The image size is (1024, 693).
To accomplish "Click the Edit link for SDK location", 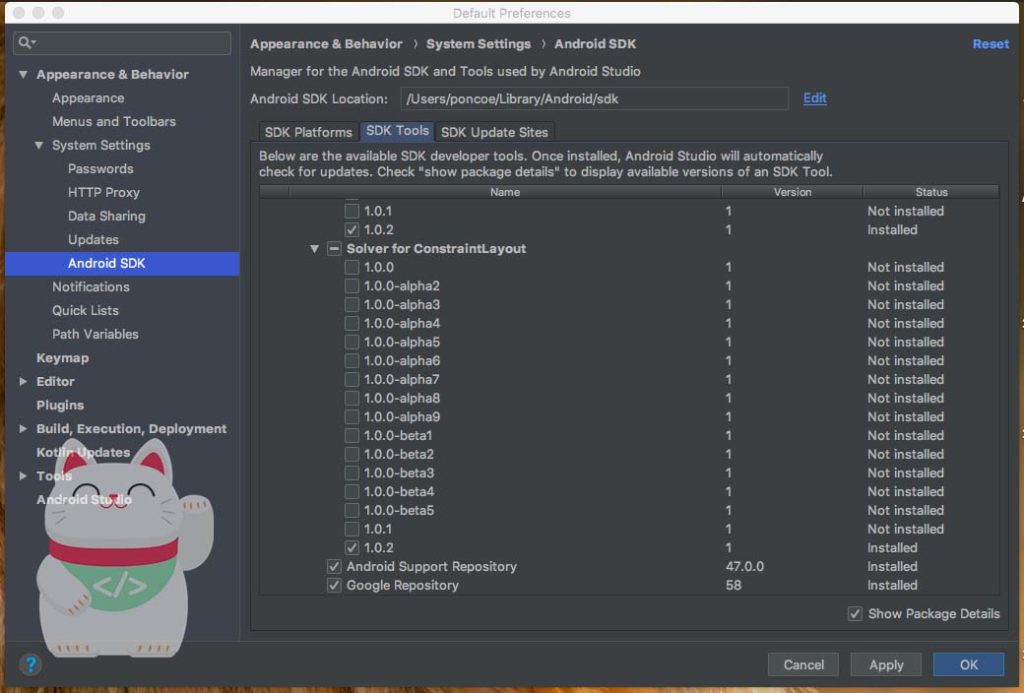I will (x=814, y=98).
